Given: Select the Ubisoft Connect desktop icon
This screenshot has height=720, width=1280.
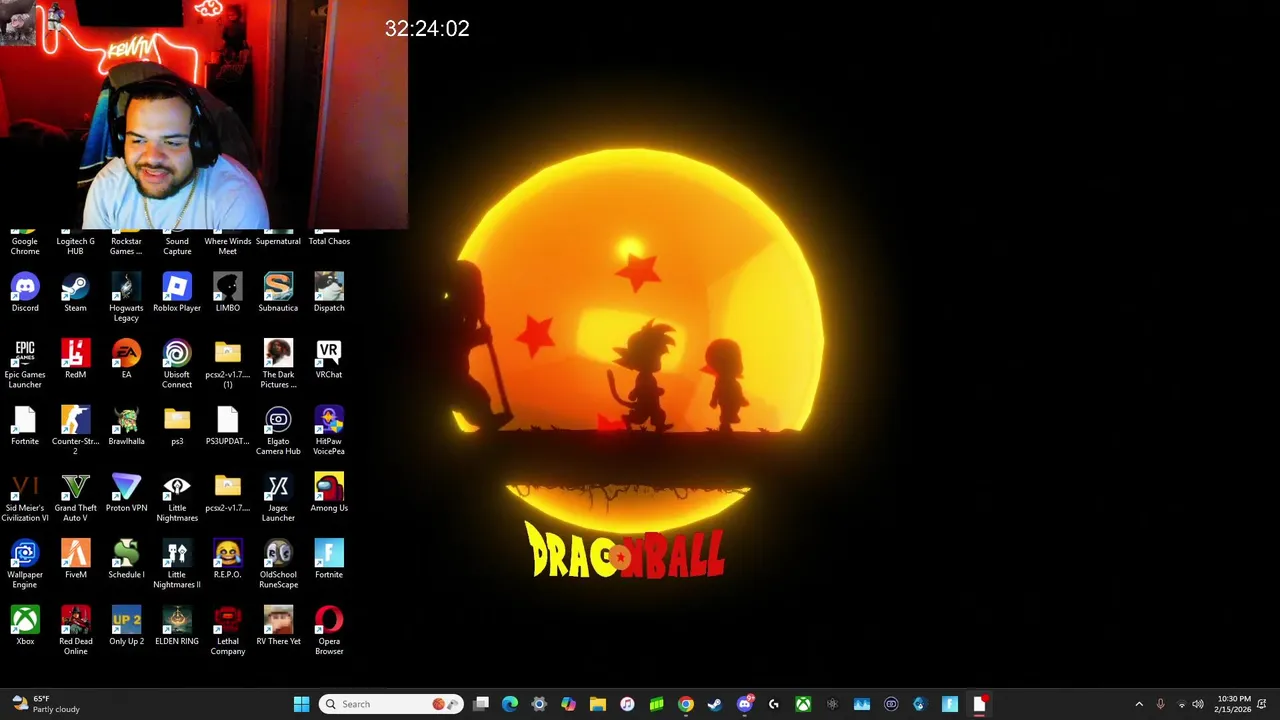Looking at the screenshot, I should click(177, 364).
